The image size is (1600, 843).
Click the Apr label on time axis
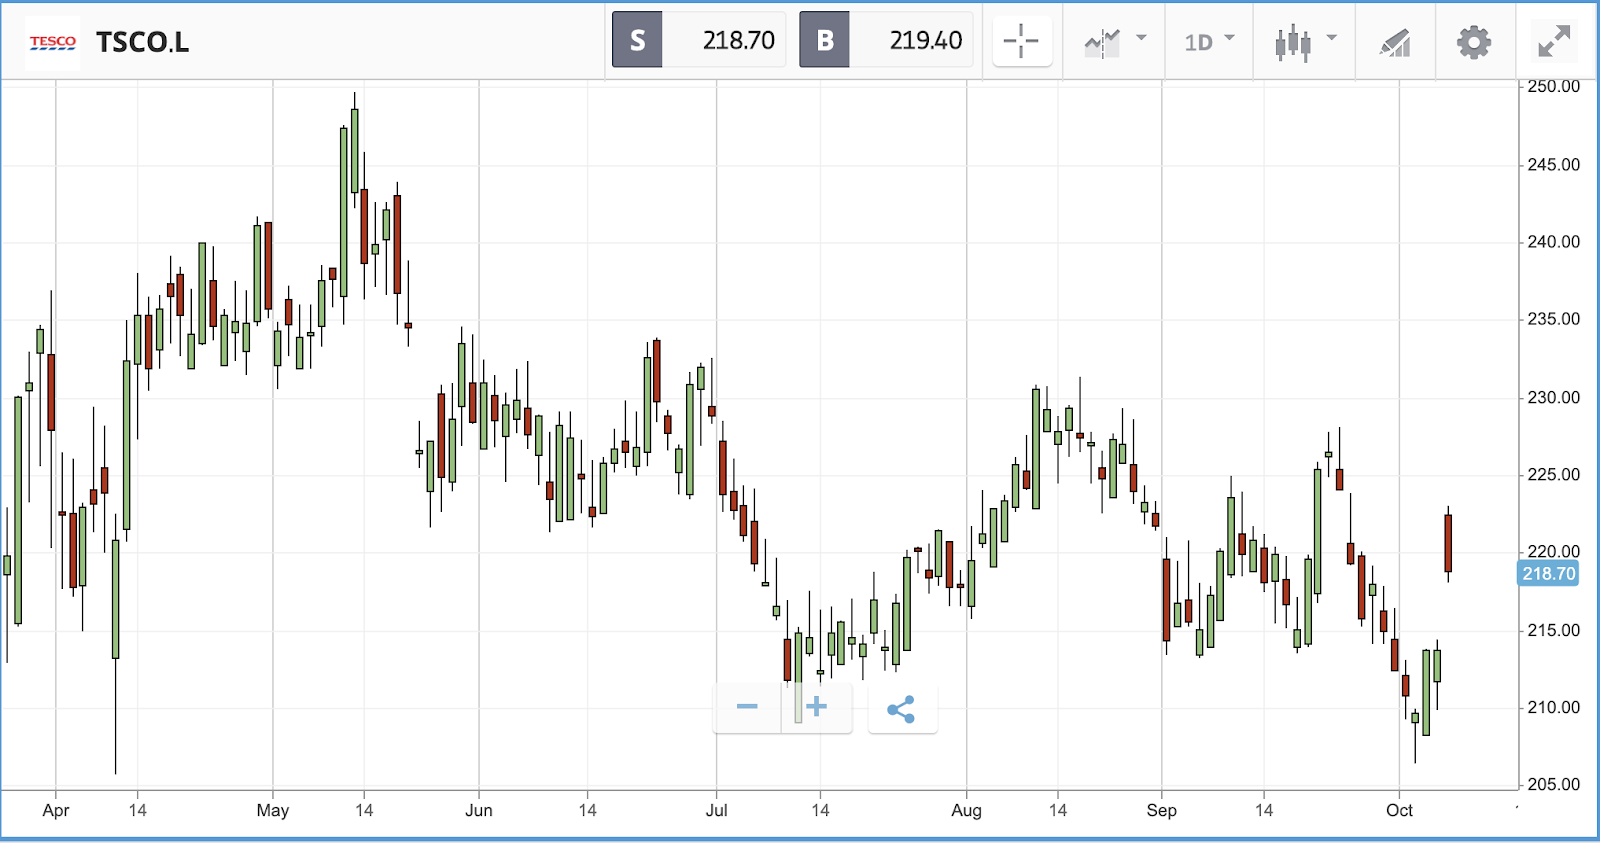pos(56,811)
